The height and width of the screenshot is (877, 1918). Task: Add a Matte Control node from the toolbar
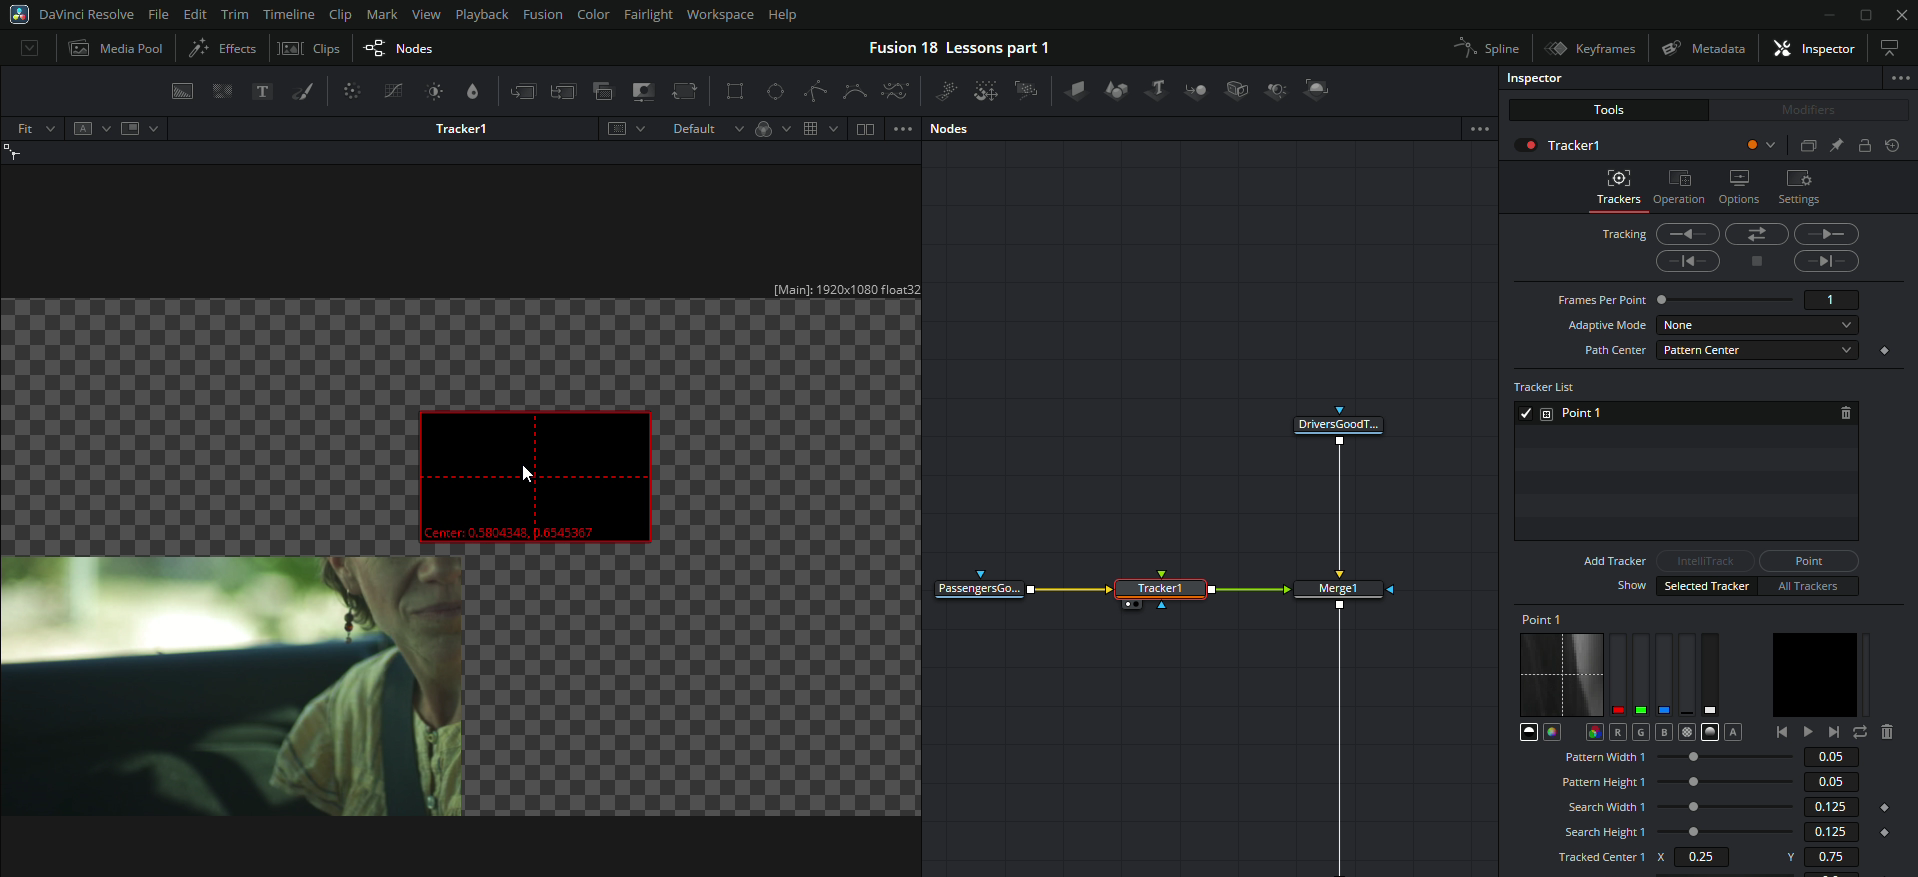643,91
